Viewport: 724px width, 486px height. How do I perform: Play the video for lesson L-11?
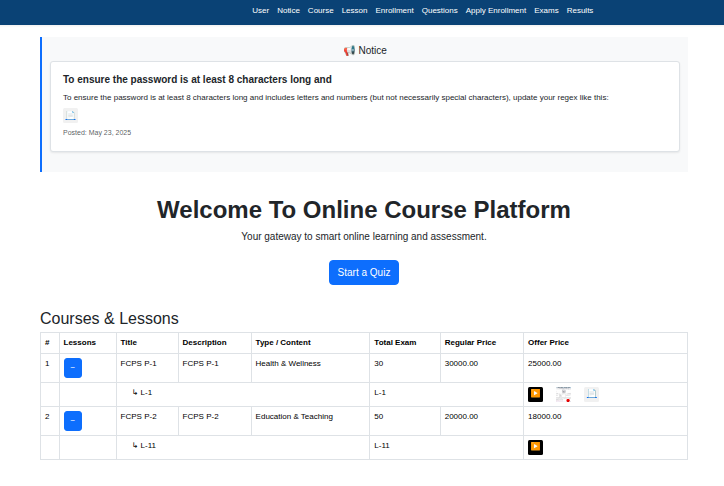[535, 447]
